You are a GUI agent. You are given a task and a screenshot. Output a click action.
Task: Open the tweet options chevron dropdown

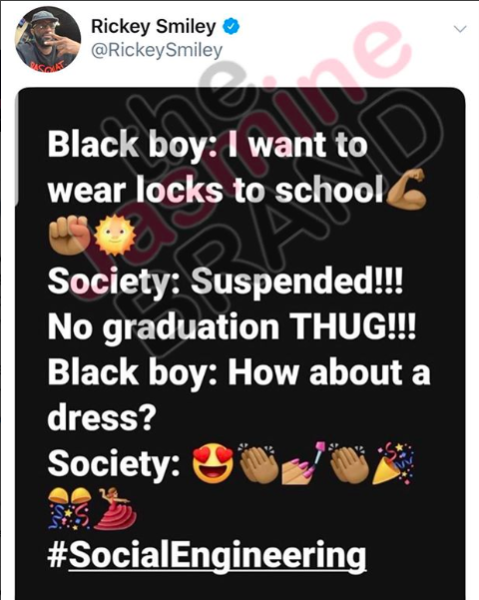(x=460, y=29)
